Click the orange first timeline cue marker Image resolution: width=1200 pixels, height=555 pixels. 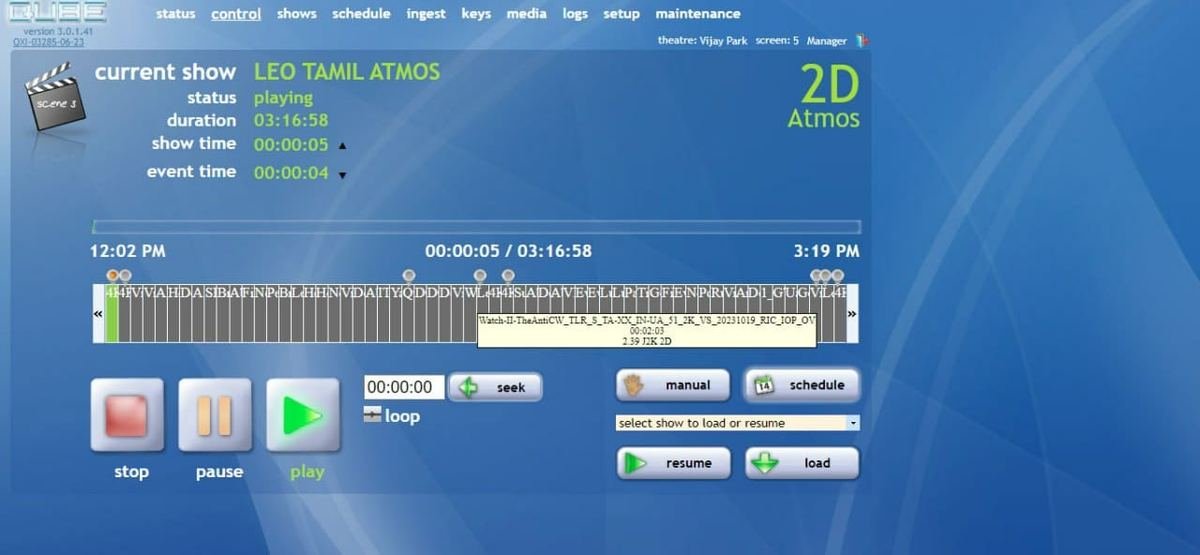(x=112, y=276)
